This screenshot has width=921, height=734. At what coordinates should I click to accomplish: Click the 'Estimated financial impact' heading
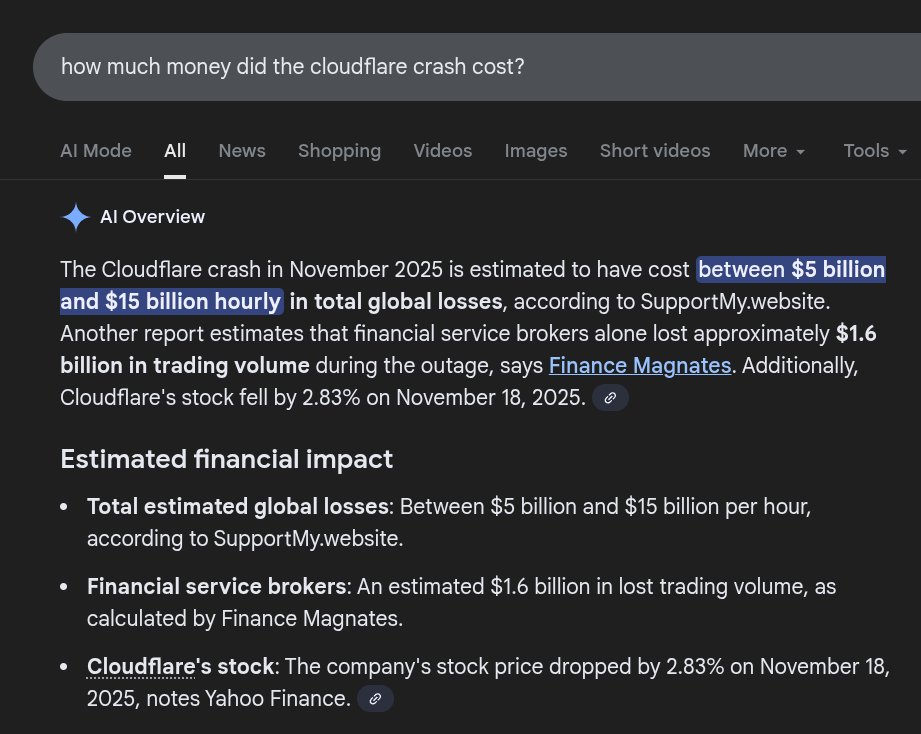[226, 459]
